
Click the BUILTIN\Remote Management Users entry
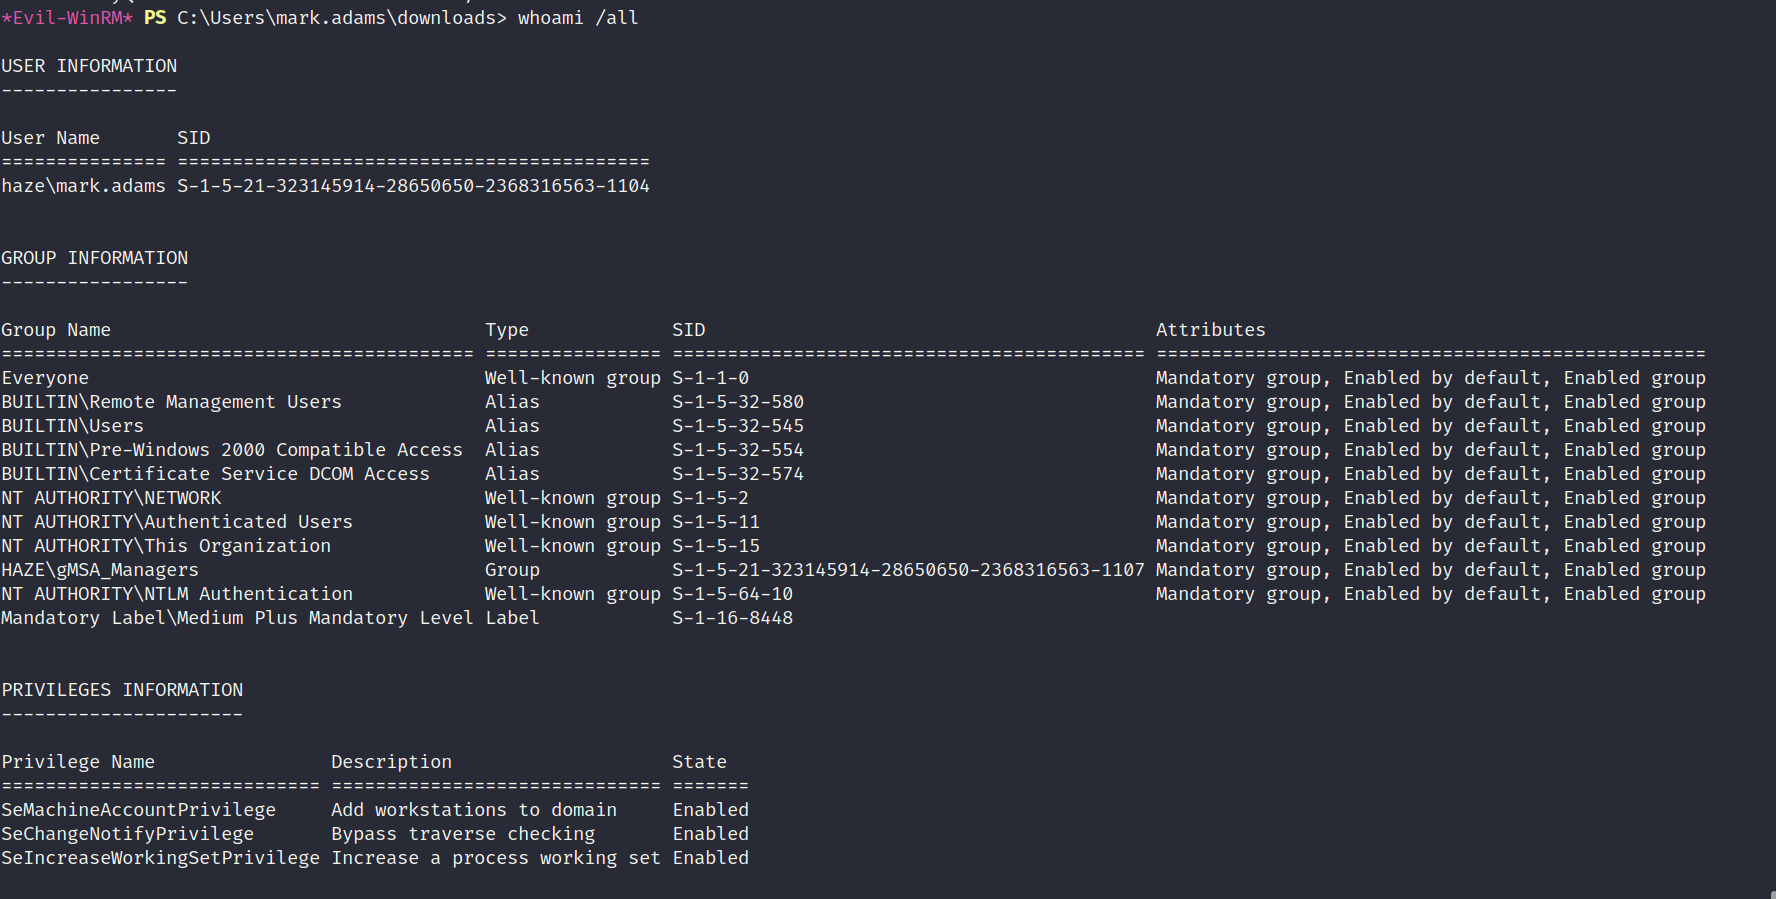pos(171,402)
